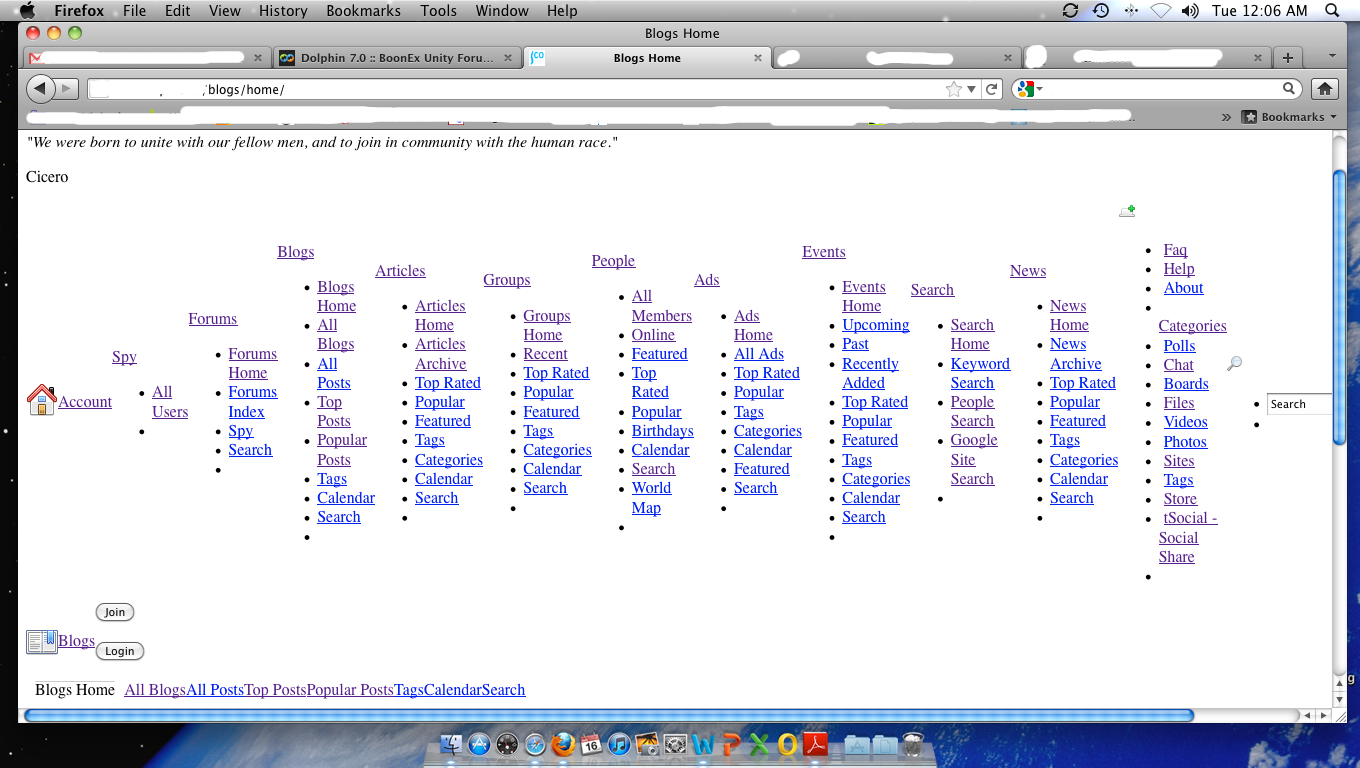Click the house icon beside Account
Image resolution: width=1360 pixels, height=768 pixels.
(41, 400)
